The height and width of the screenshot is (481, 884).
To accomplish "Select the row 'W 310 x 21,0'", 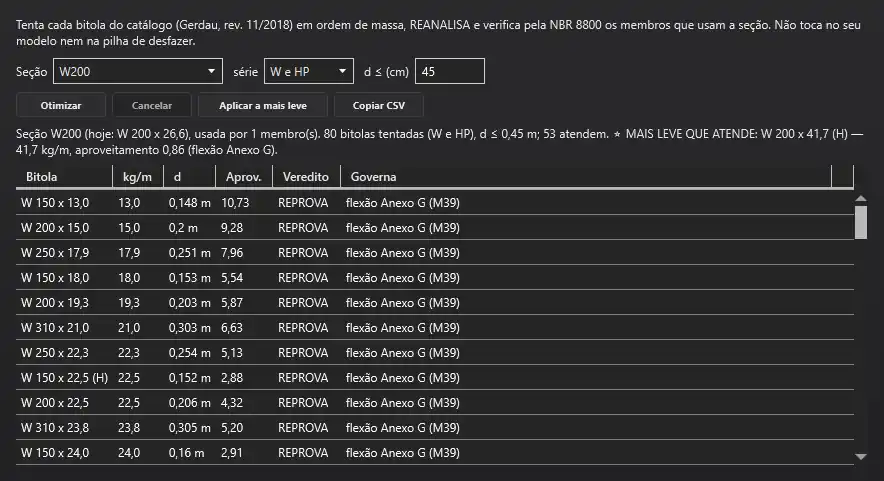I will pos(435,328).
